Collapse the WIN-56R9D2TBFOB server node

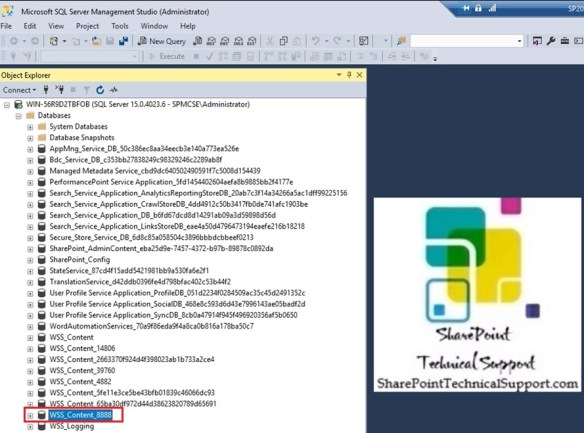[x=7, y=105]
